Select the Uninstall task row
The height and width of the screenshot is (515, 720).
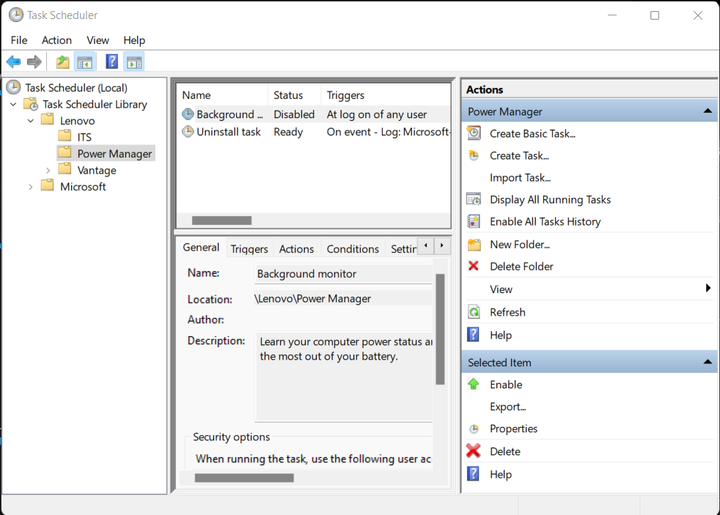pos(314,132)
